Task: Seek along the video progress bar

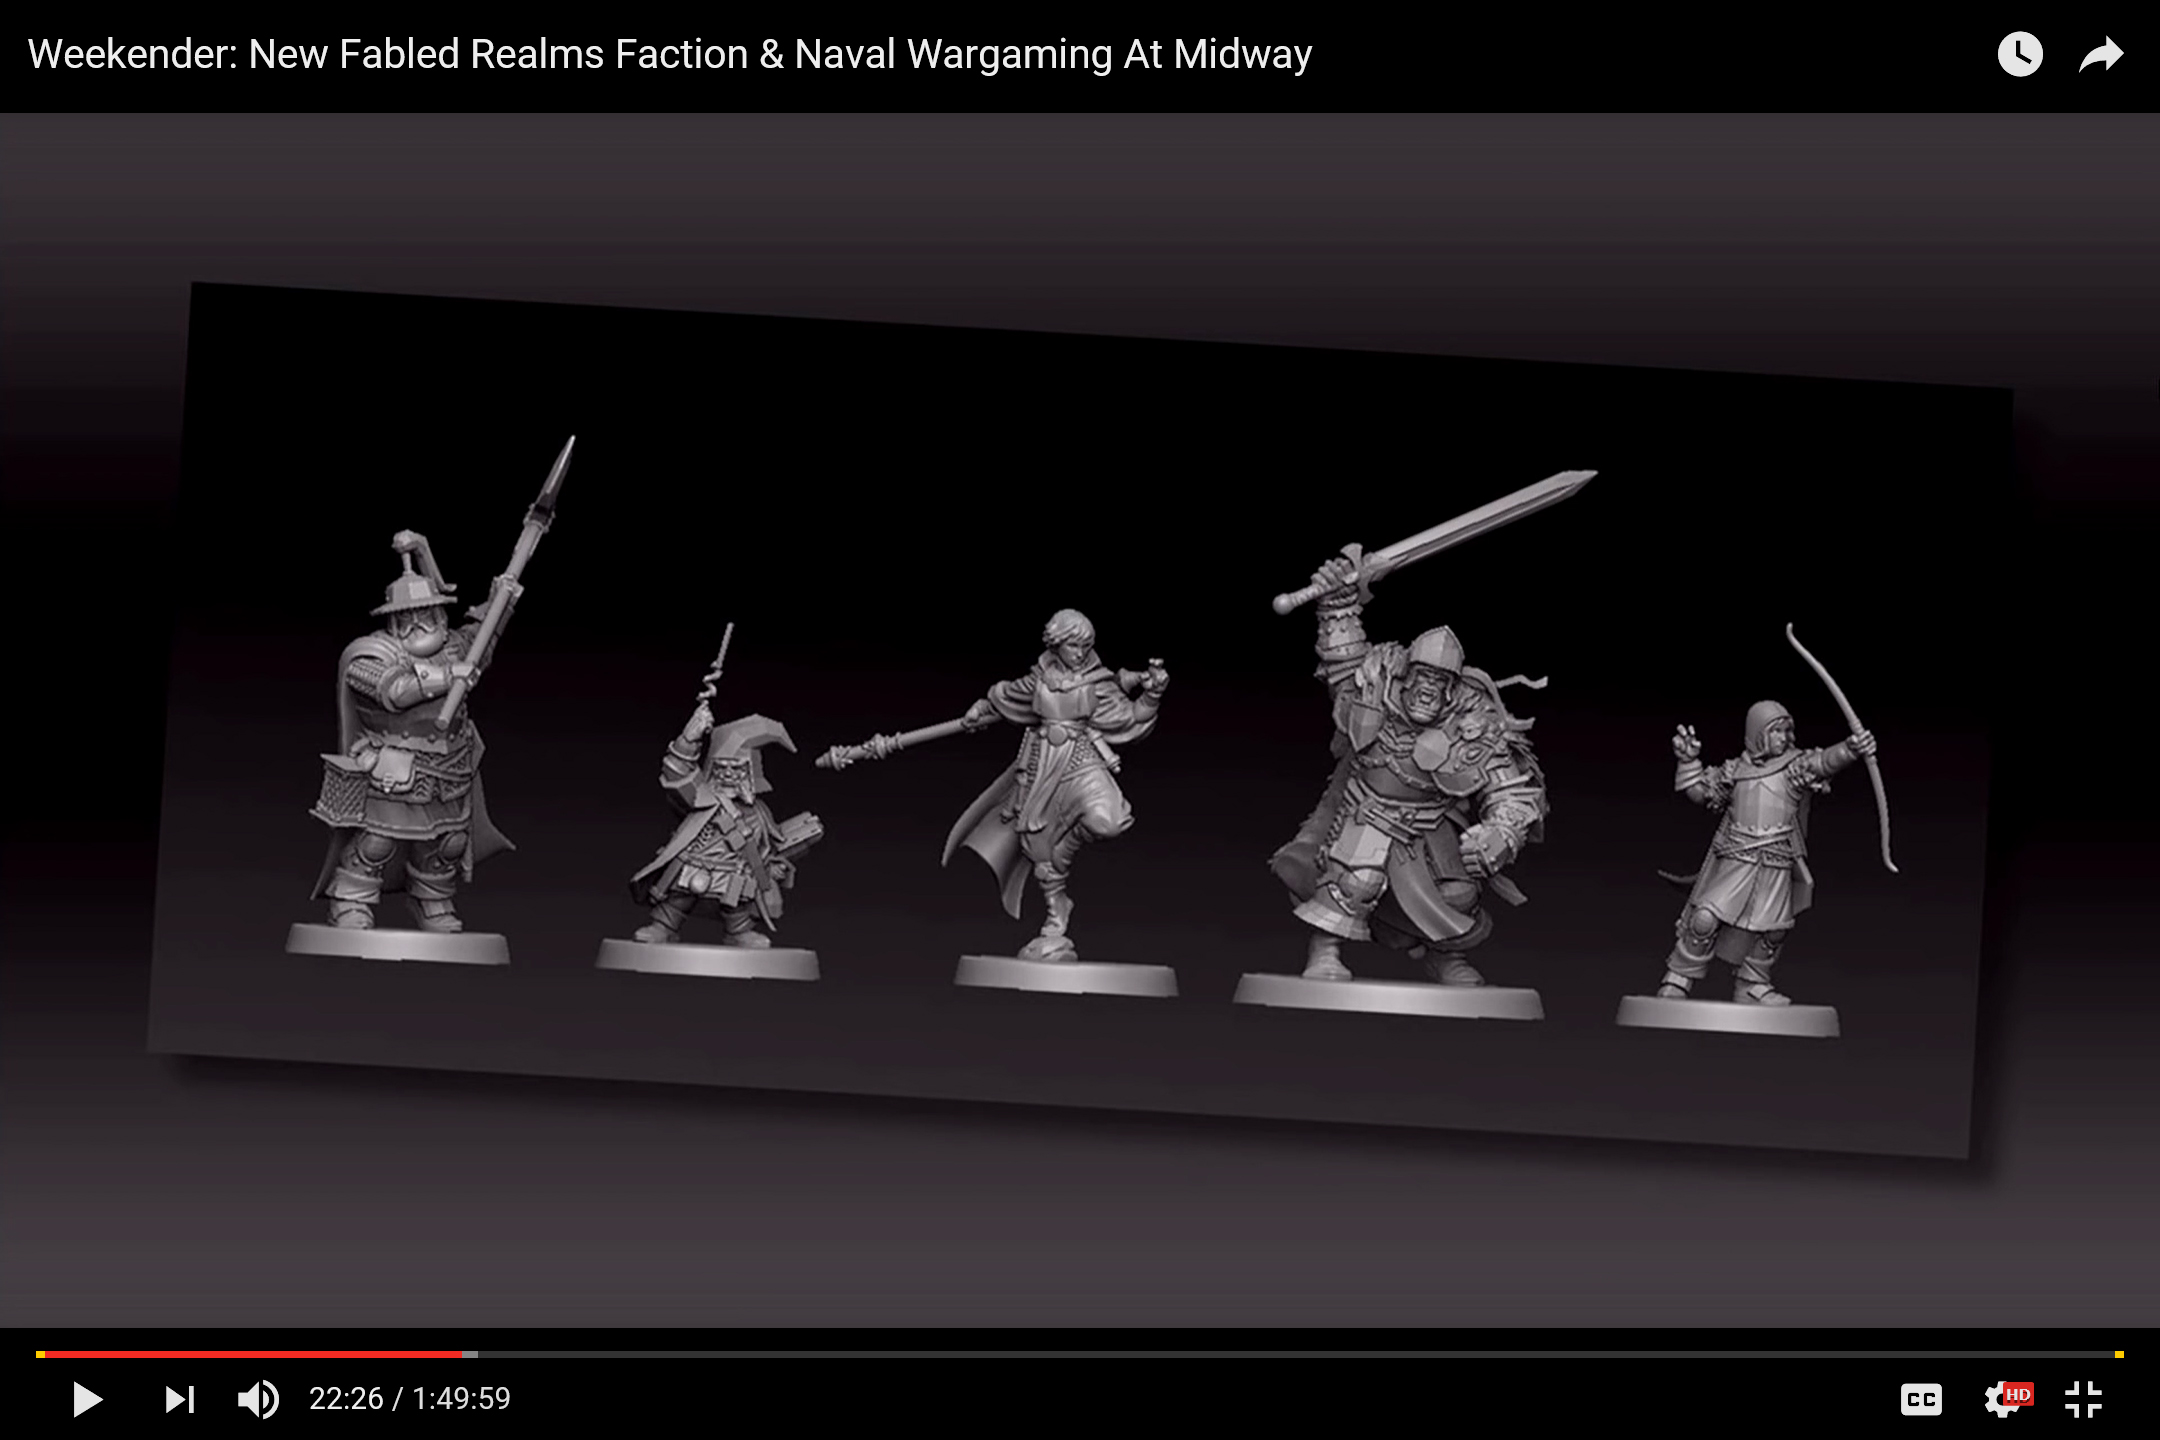Action: [x=1080, y=1354]
